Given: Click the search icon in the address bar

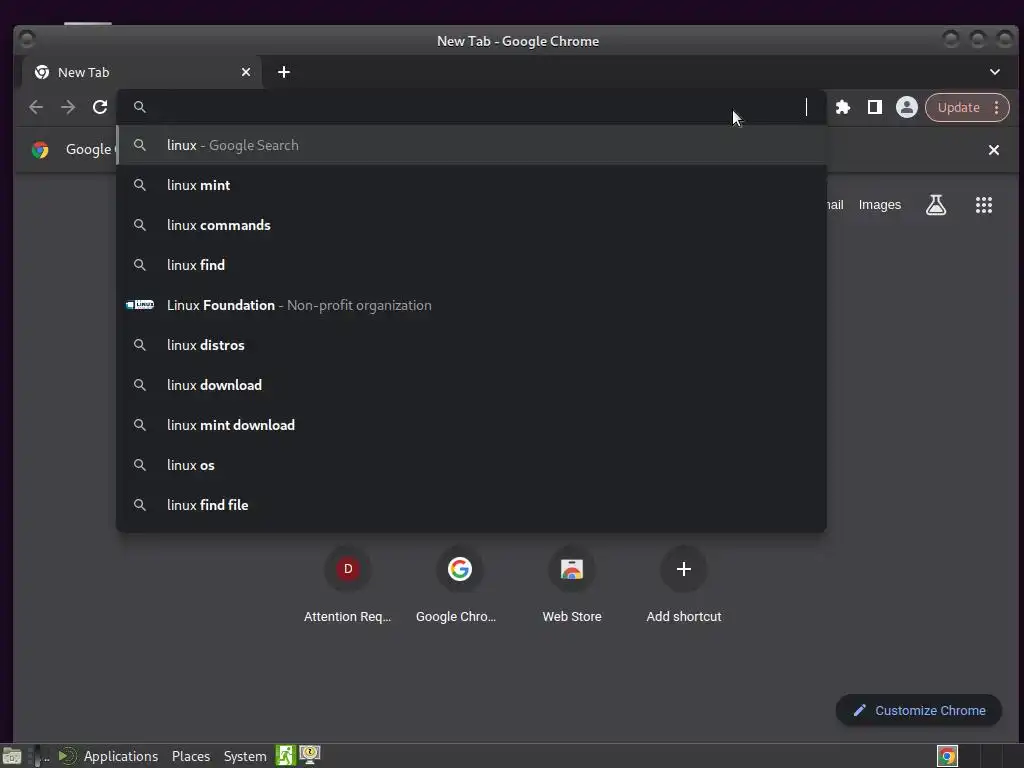Looking at the screenshot, I should [x=140, y=107].
